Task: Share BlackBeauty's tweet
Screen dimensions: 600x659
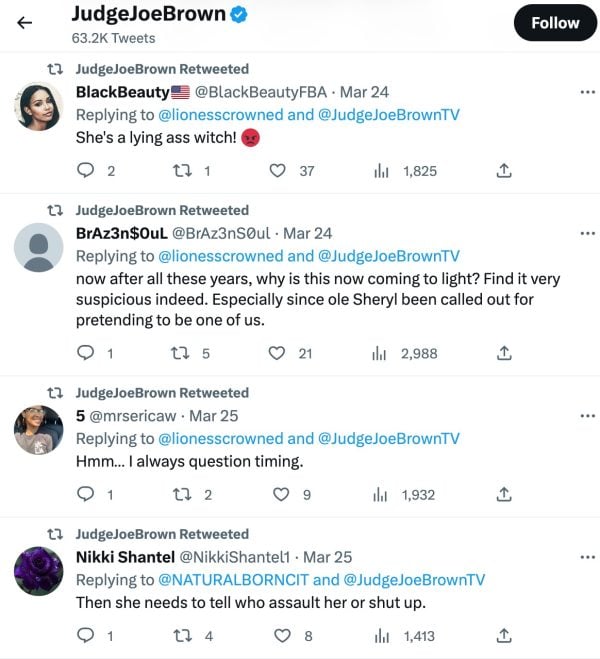Action: tap(504, 171)
